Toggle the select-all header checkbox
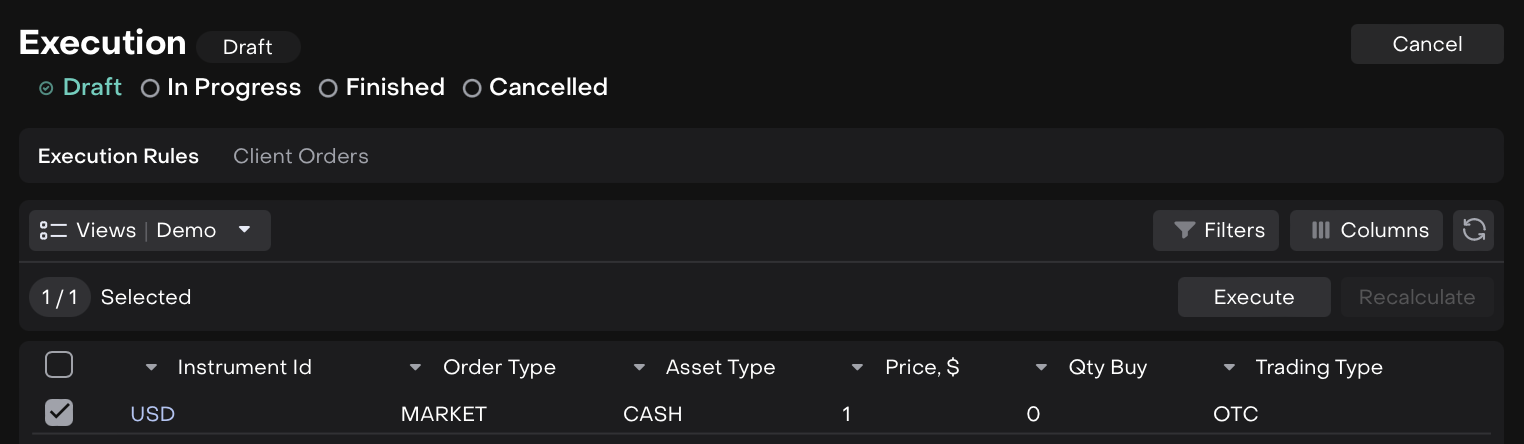This screenshot has width=1524, height=444. click(59, 366)
